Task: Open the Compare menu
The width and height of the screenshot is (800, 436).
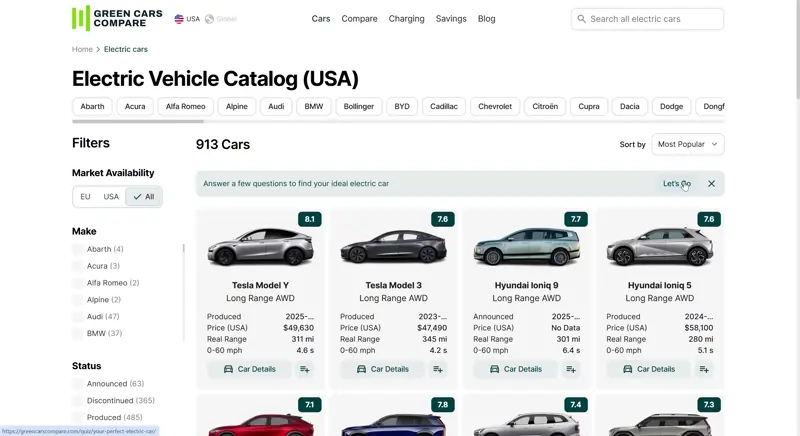Action: [359, 19]
